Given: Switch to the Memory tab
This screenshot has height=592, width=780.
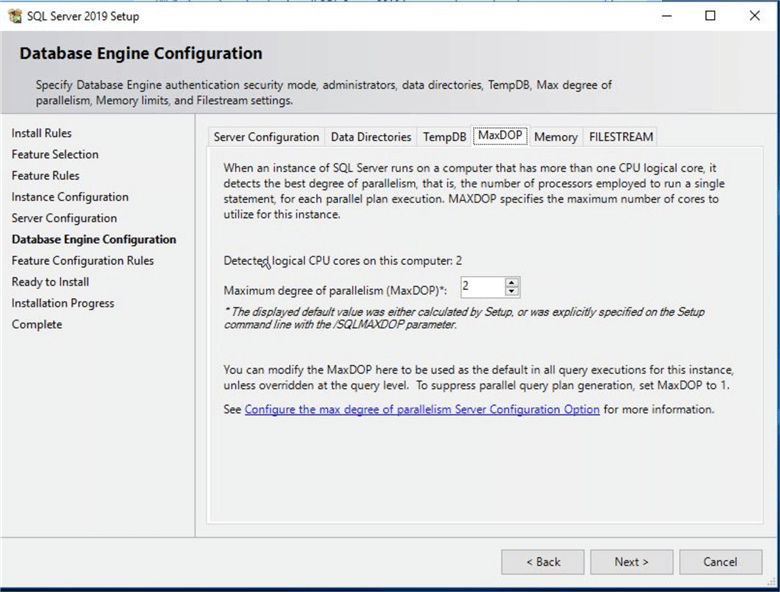Looking at the screenshot, I should pos(555,137).
